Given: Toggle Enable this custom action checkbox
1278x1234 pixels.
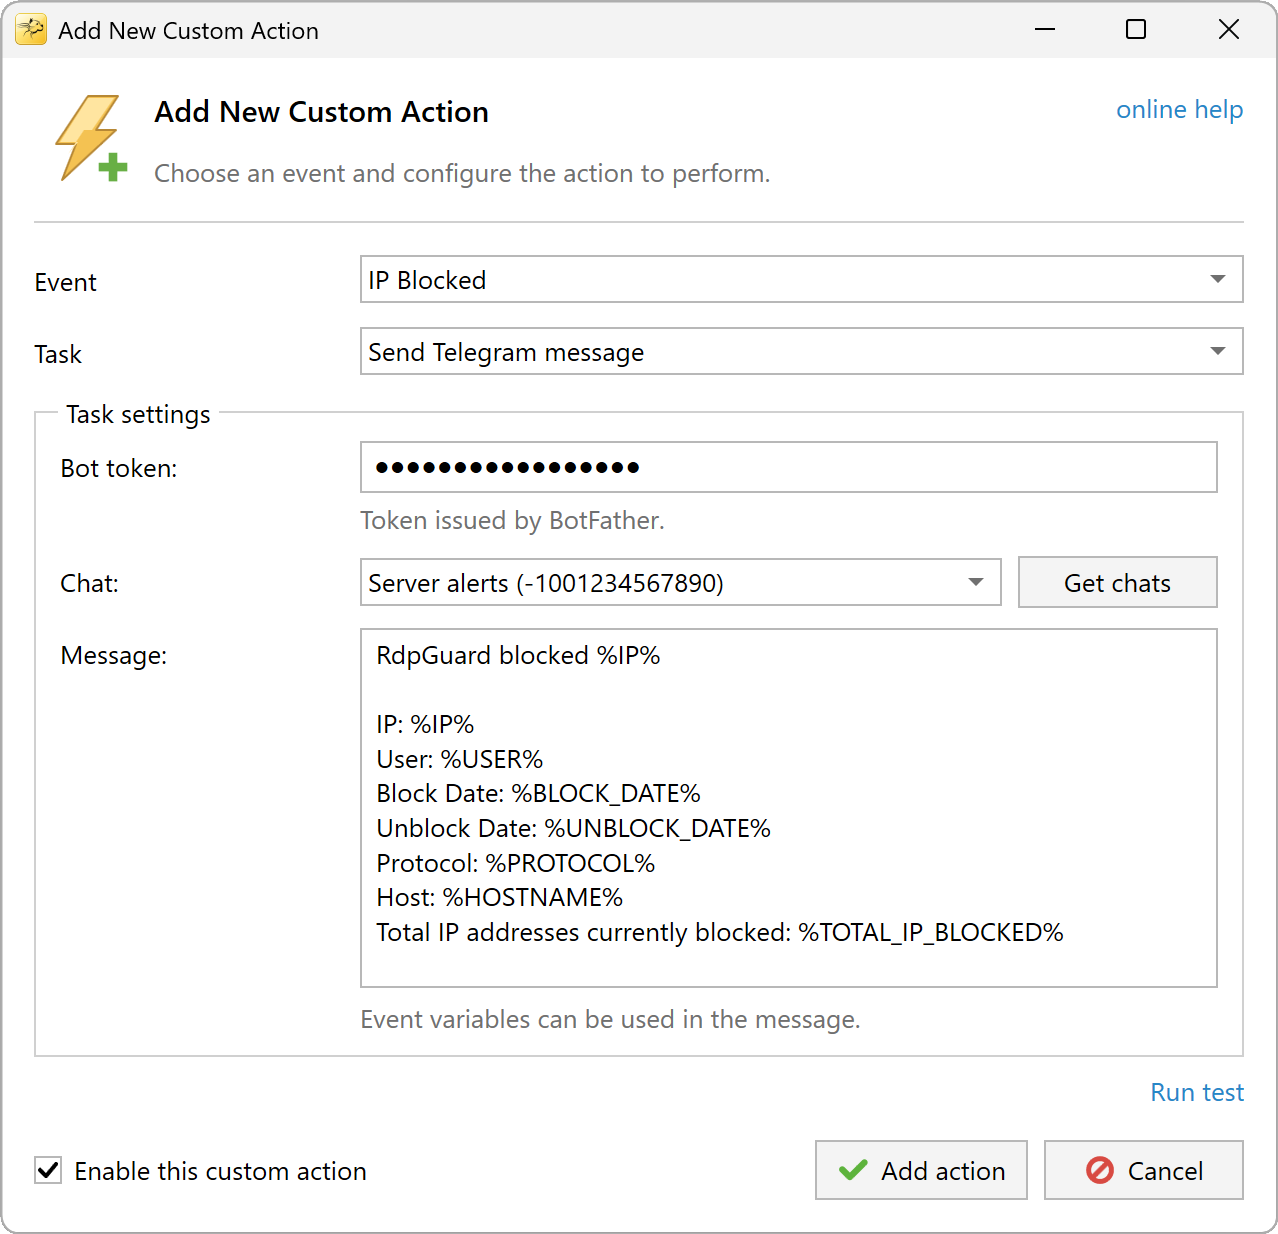Looking at the screenshot, I should (48, 1170).
